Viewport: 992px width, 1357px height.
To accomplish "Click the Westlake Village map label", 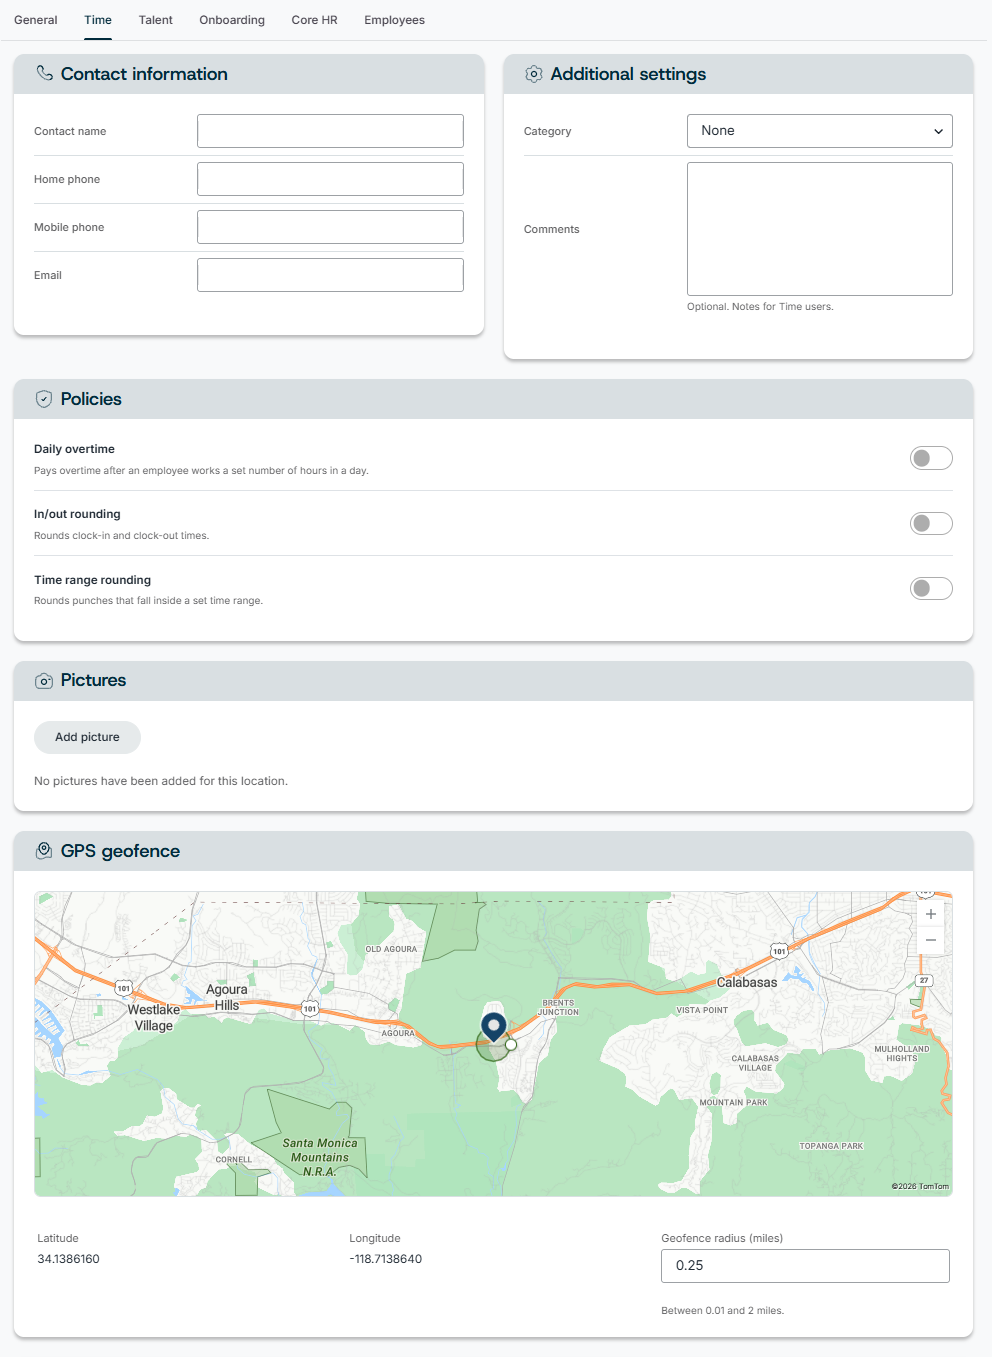I will [154, 1018].
